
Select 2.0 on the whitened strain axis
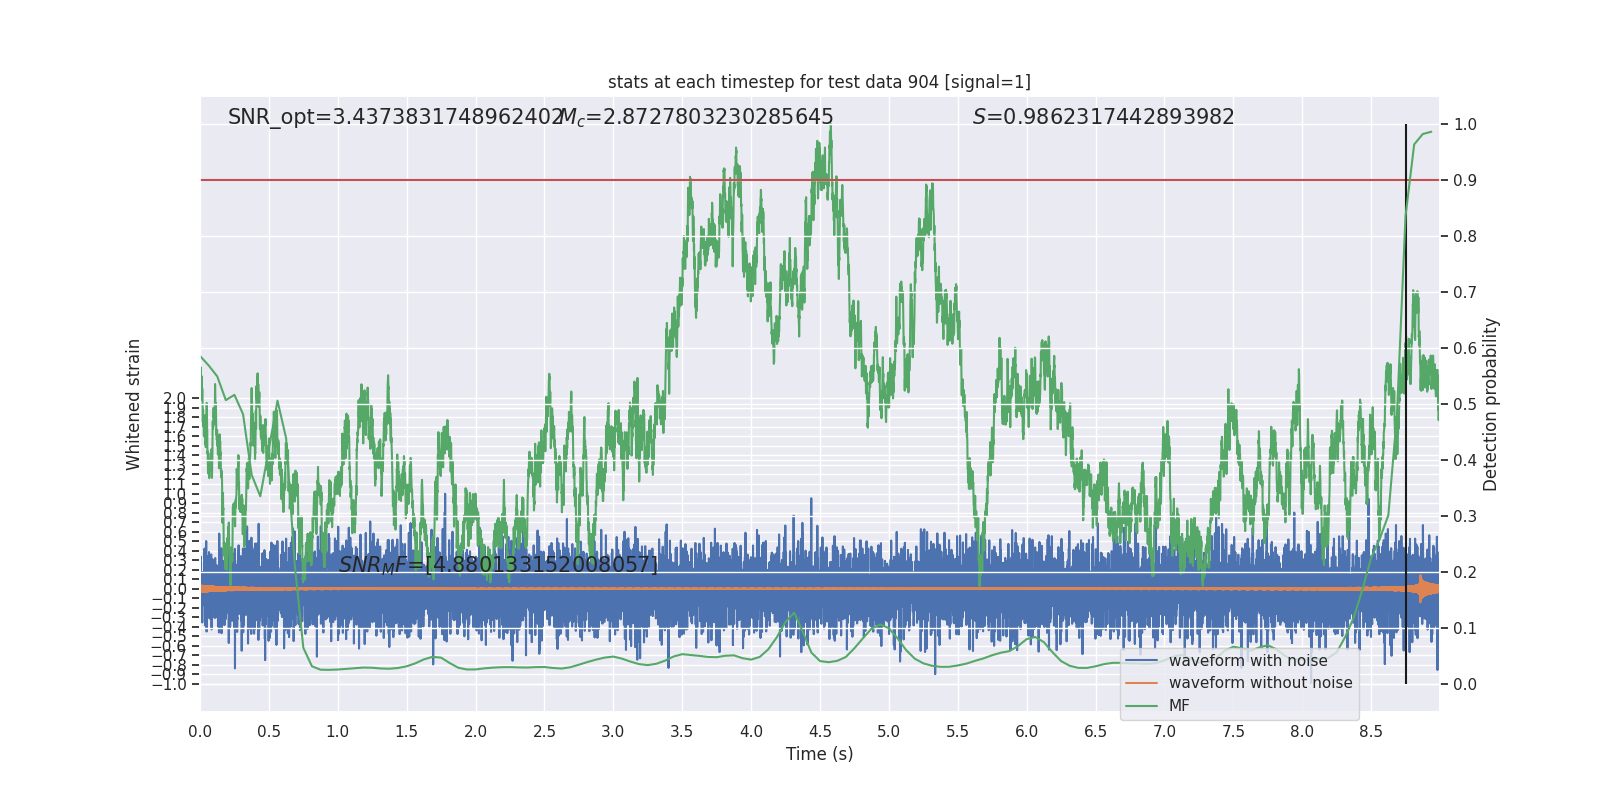175,399
